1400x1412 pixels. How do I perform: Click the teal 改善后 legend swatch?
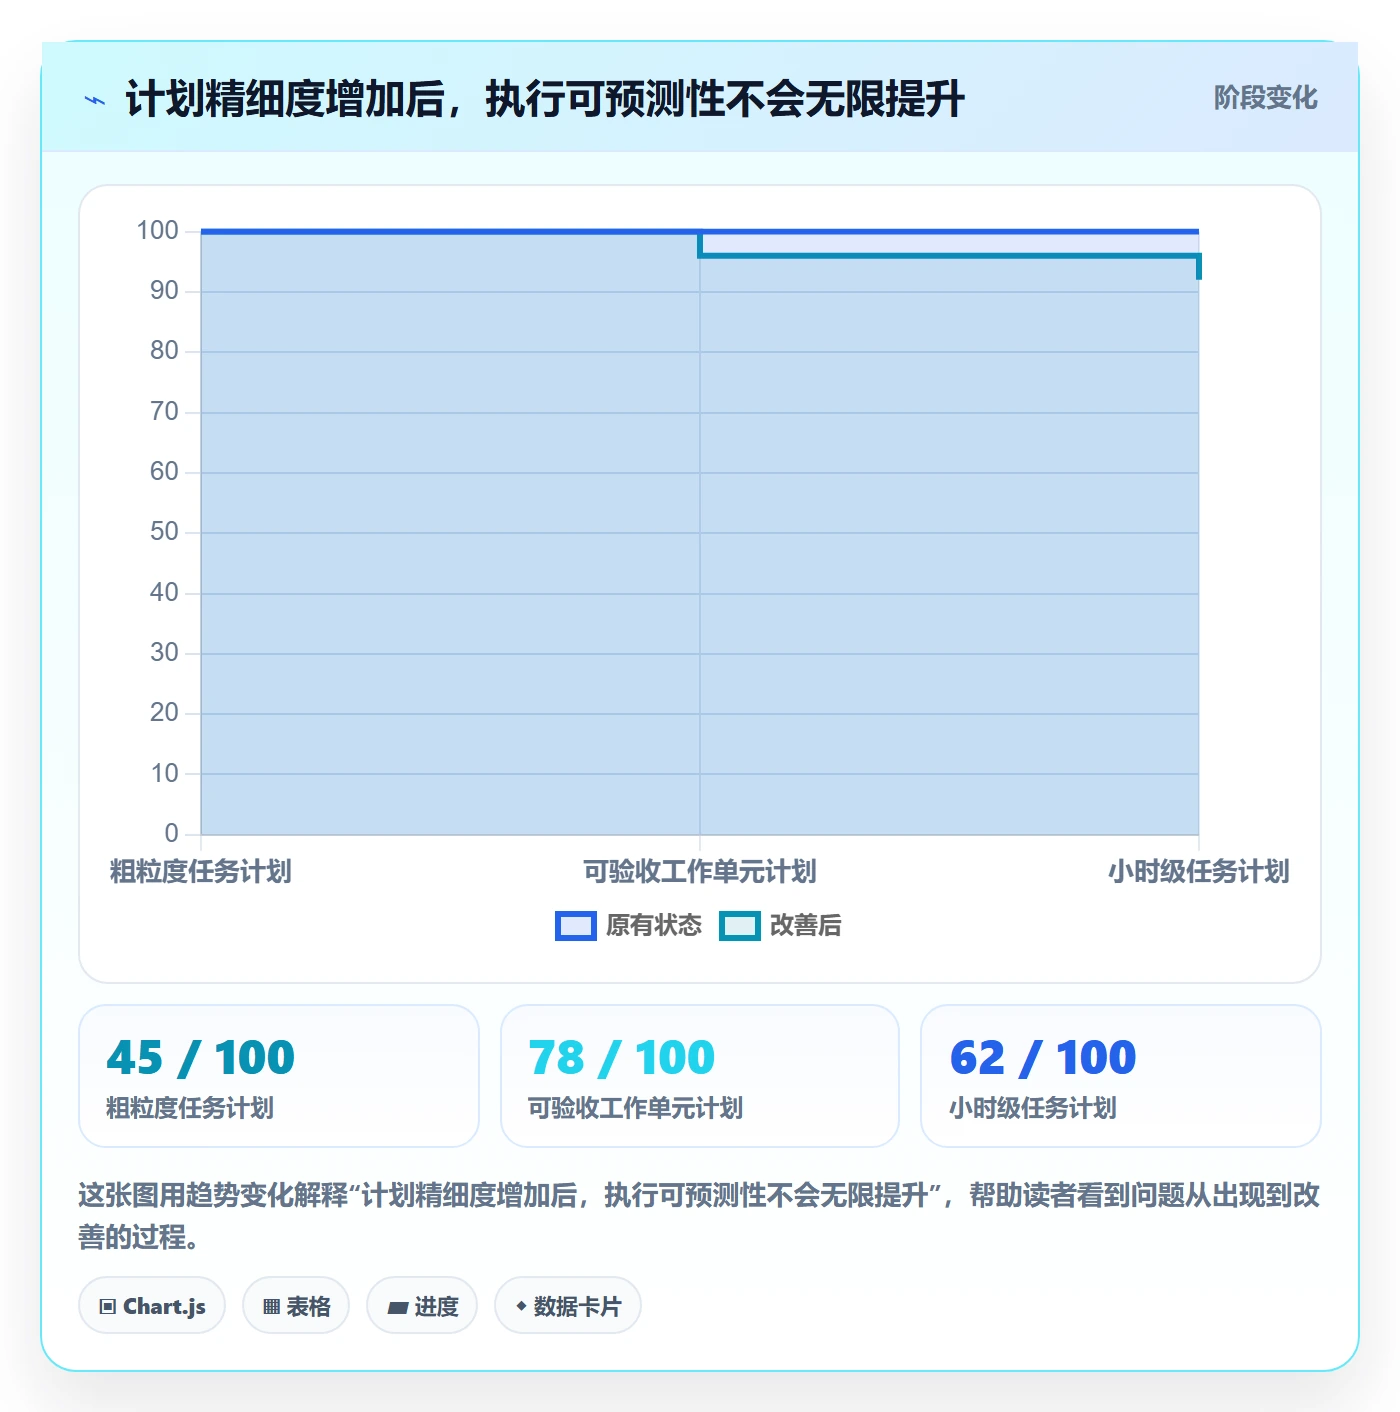(740, 926)
